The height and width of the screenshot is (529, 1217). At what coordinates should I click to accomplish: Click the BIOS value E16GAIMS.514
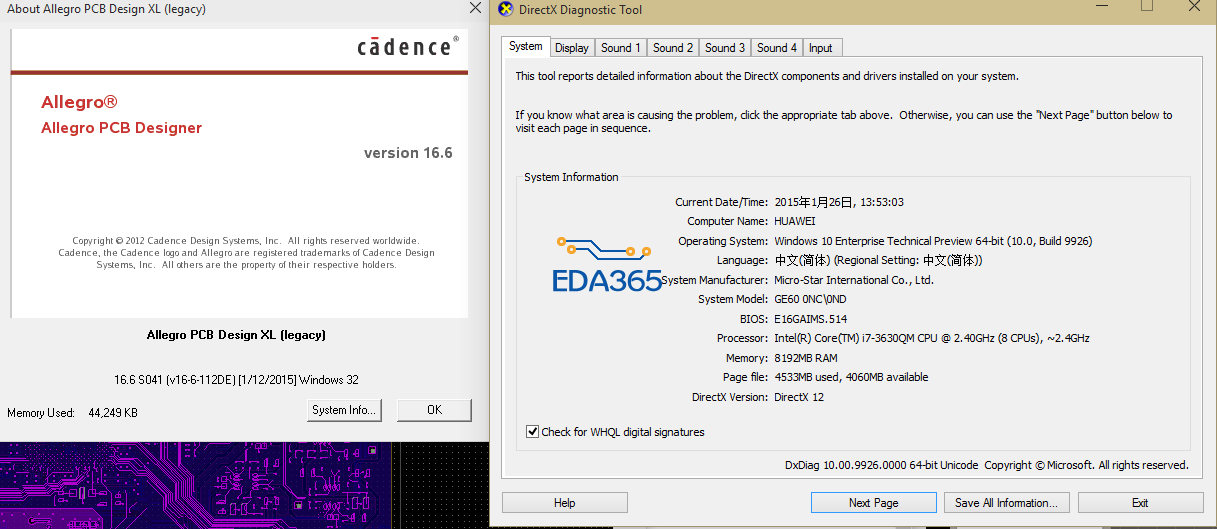[x=810, y=319]
